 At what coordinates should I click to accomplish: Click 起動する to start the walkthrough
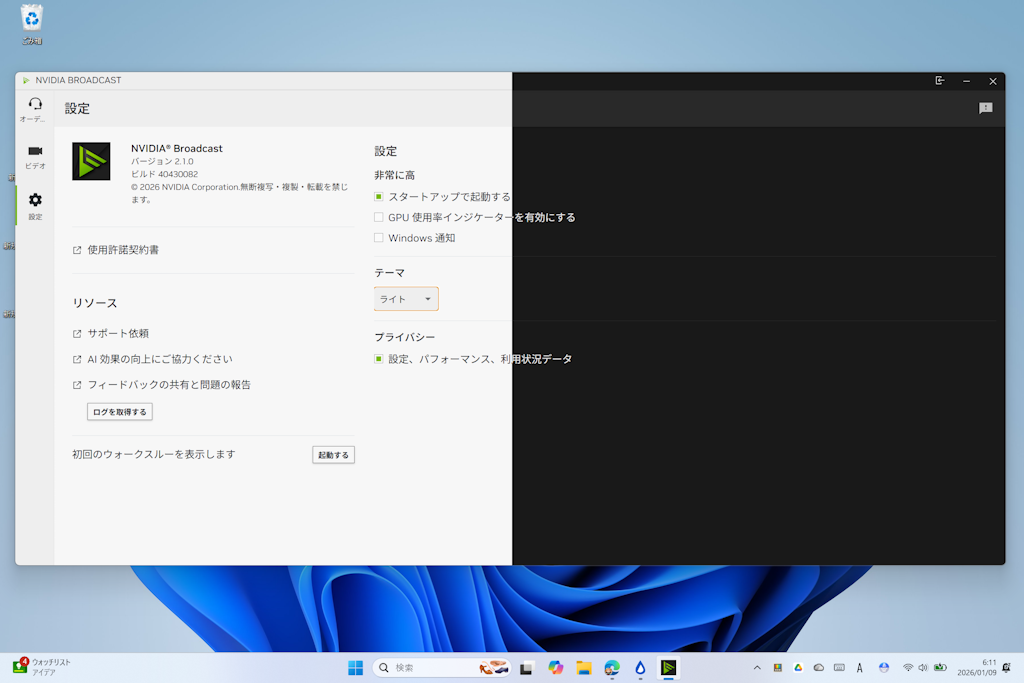click(333, 454)
